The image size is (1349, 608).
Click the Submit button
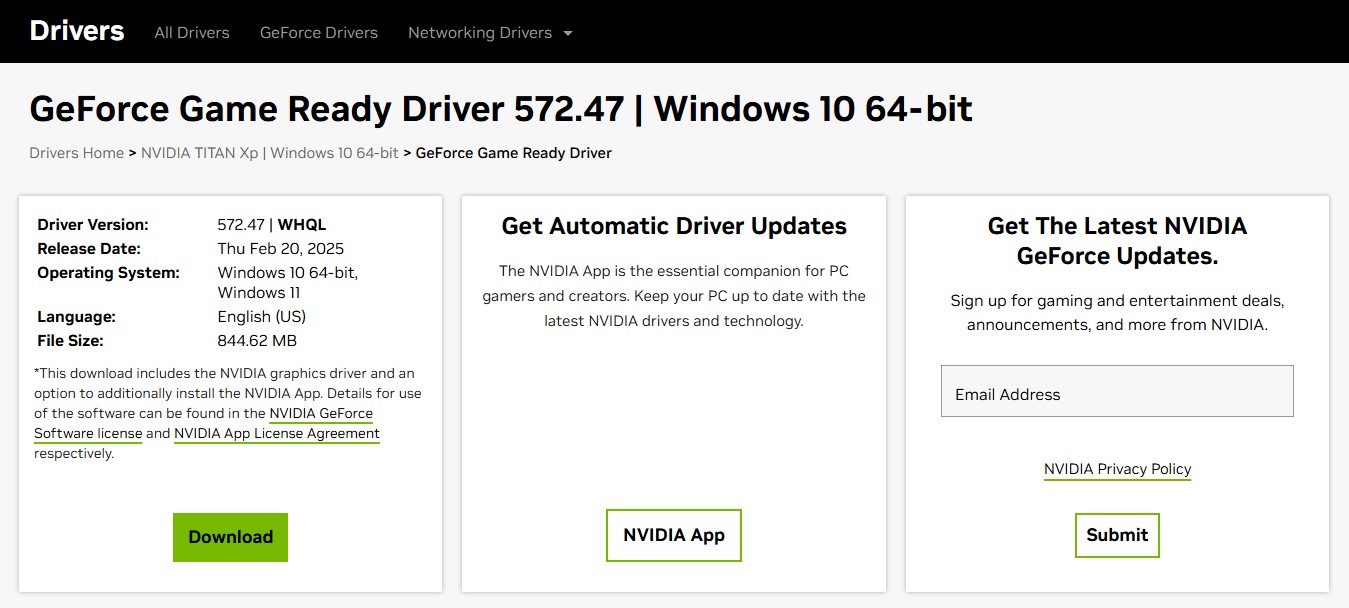pos(1117,535)
